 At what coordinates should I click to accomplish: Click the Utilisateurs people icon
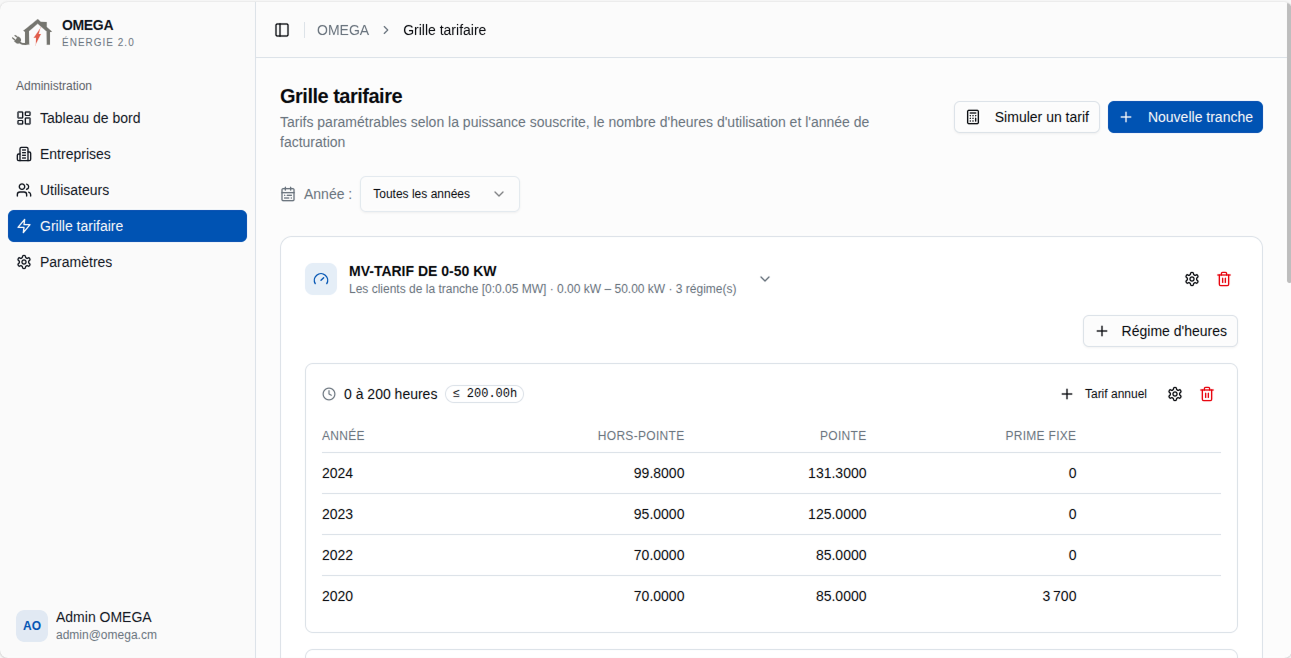24,190
